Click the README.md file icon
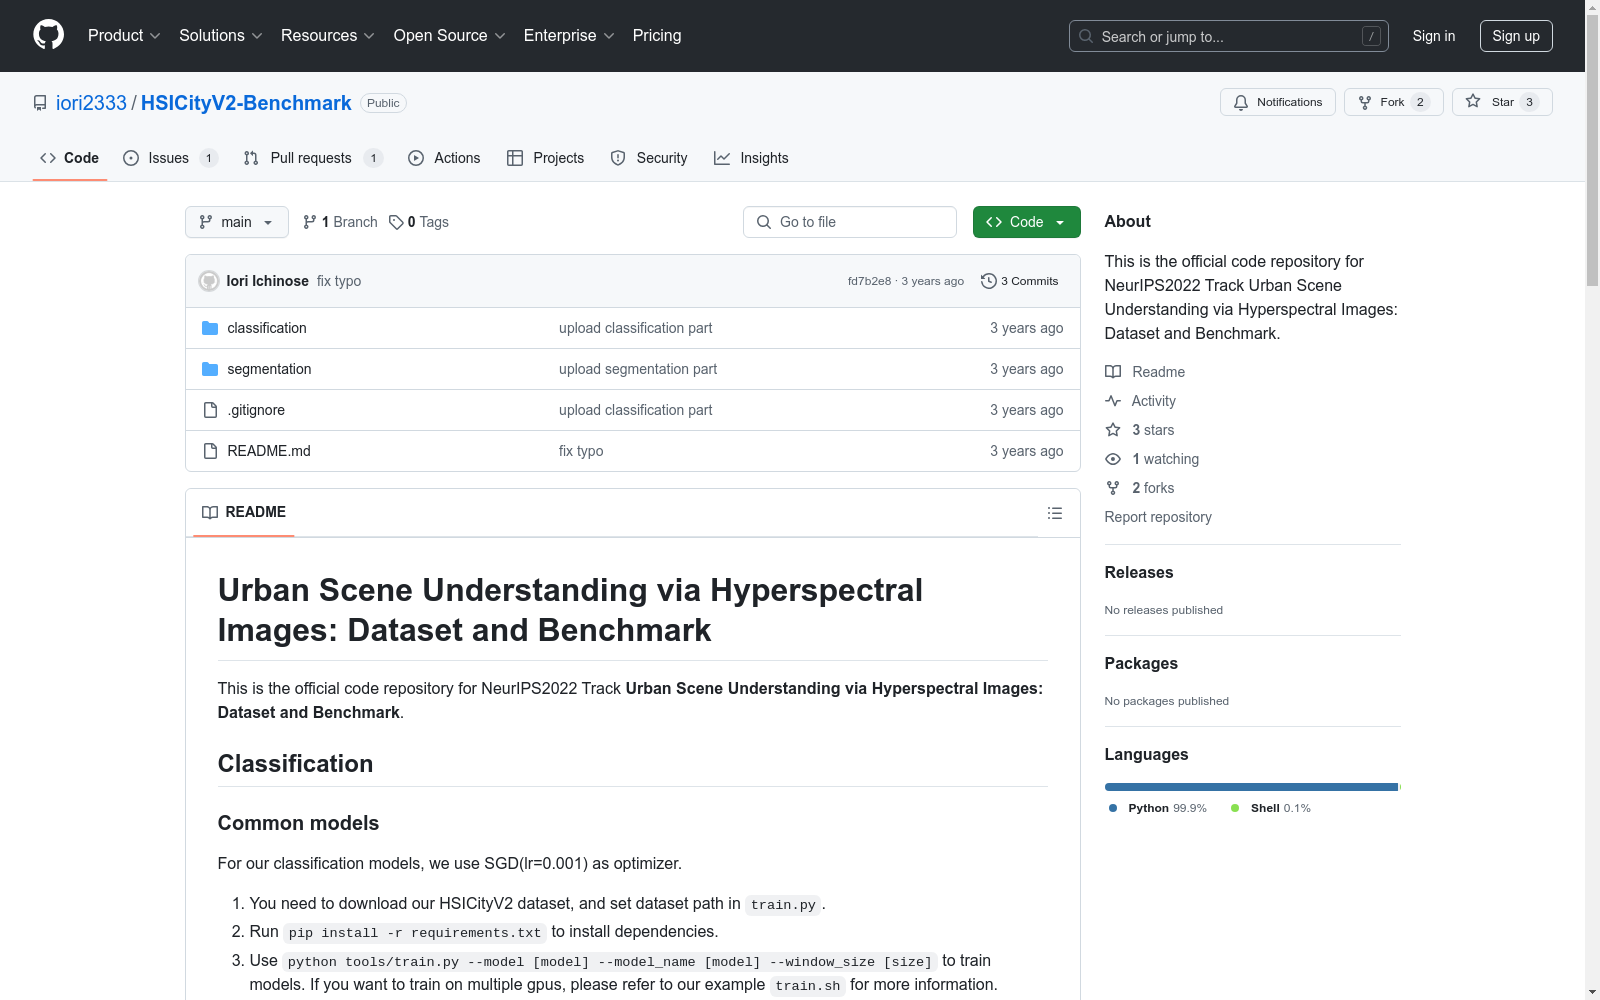The height and width of the screenshot is (1000, 1600). point(210,451)
